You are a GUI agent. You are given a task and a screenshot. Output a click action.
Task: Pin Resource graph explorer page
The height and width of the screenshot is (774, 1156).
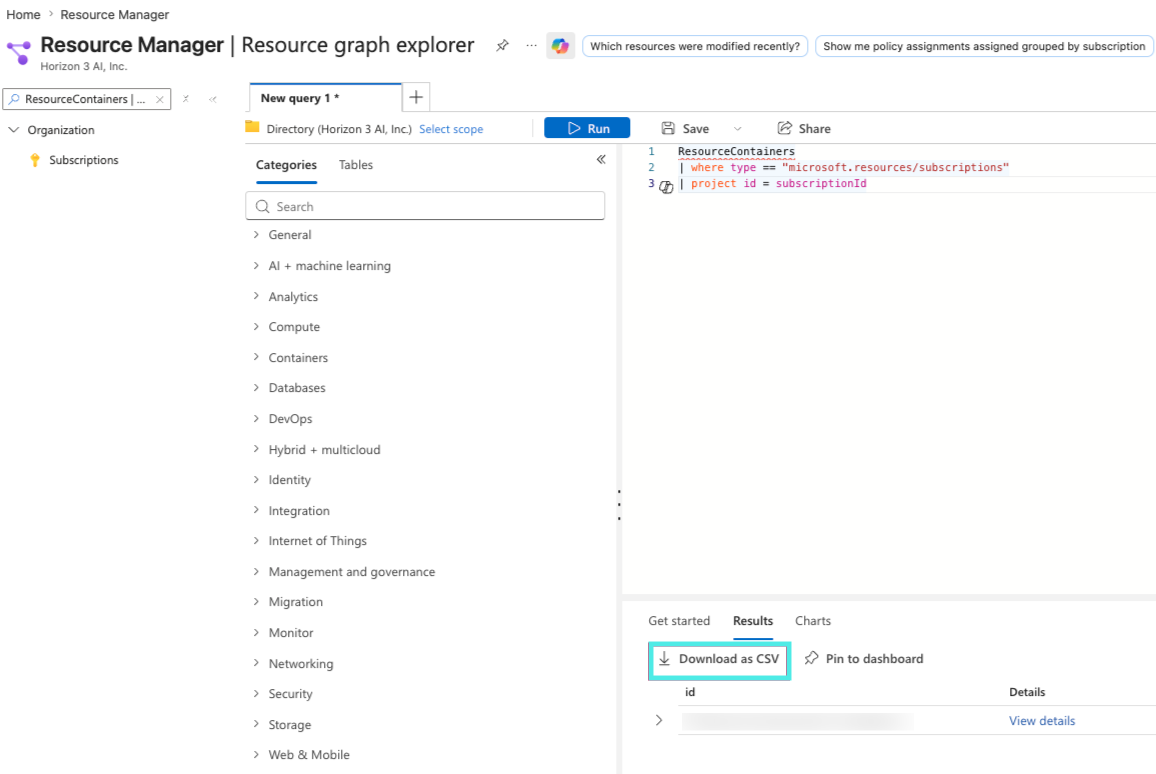(502, 46)
